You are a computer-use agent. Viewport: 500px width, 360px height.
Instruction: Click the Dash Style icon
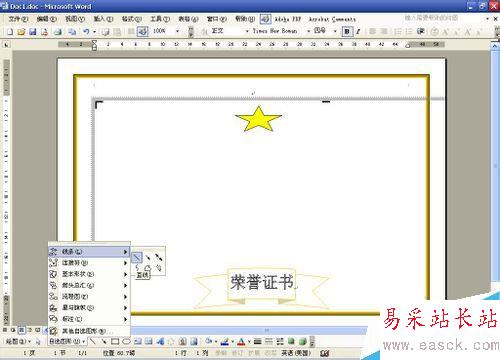click(269, 341)
